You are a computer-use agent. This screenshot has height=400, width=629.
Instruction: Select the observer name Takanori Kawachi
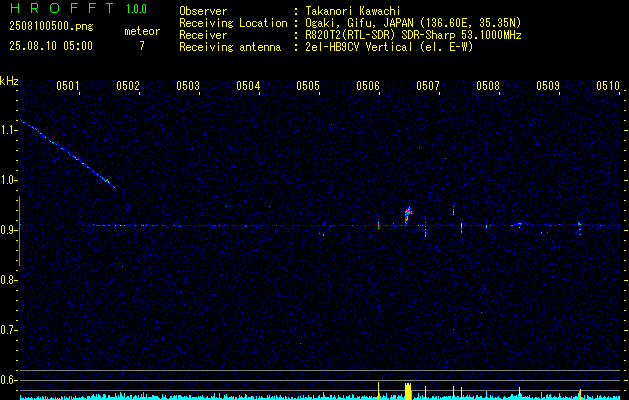(352, 11)
